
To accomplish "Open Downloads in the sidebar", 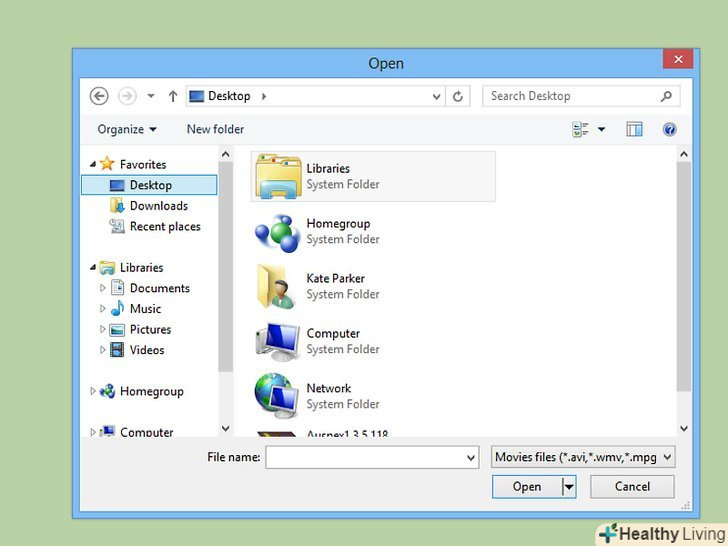I will click(158, 206).
